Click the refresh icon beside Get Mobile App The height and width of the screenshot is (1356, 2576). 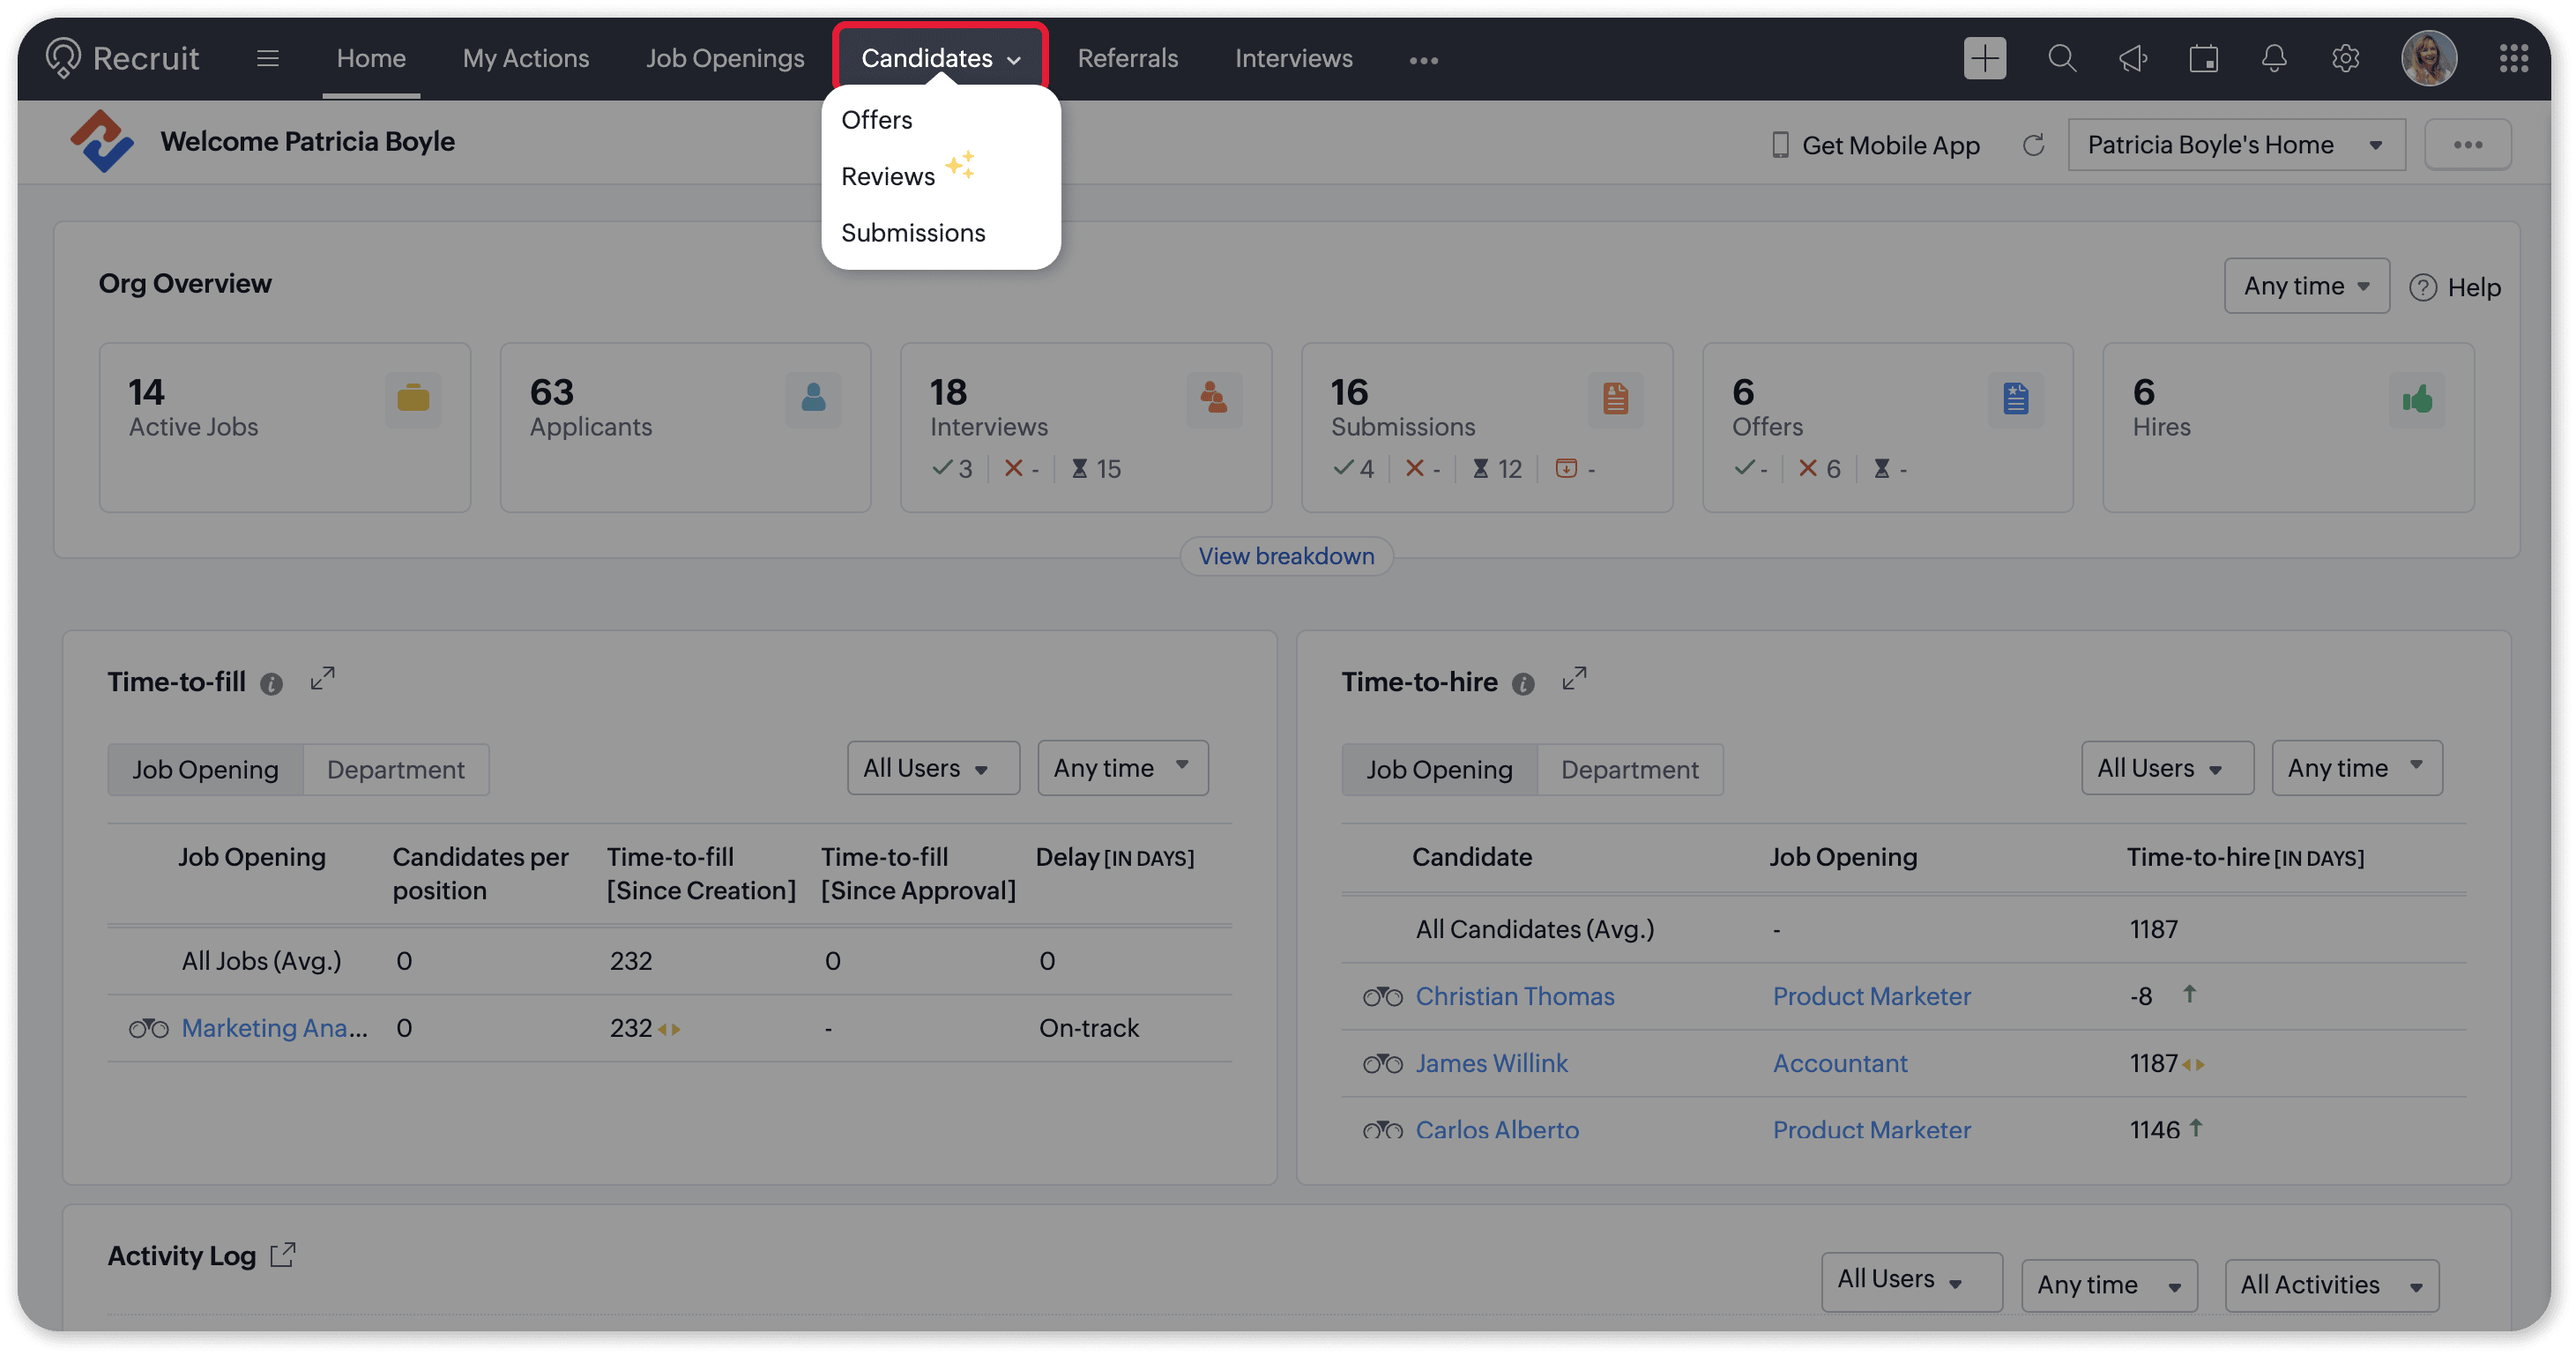pyautogui.click(x=2033, y=145)
